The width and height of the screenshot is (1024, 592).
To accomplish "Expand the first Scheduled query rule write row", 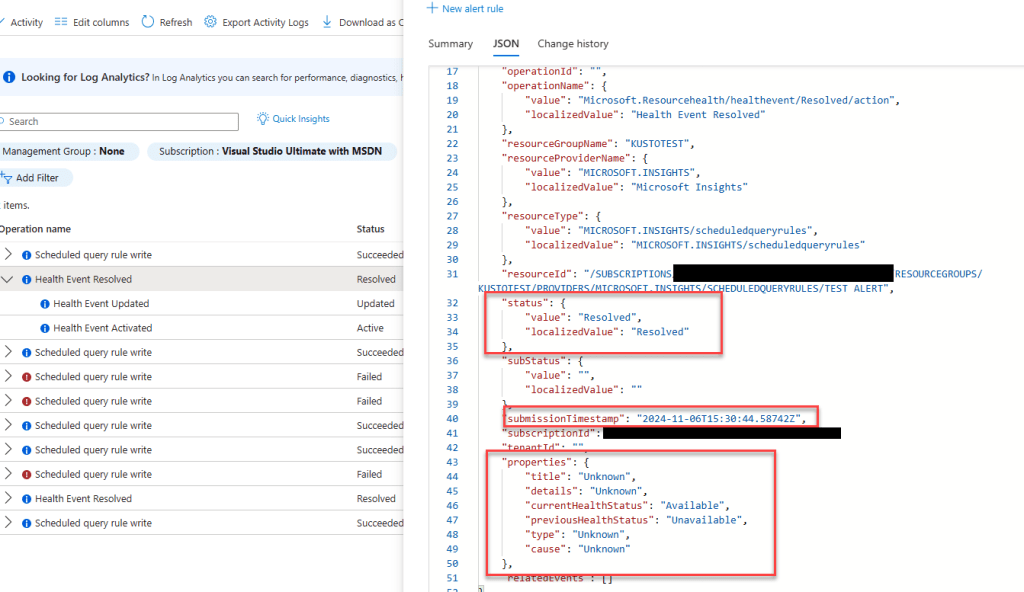I will click(x=8, y=255).
